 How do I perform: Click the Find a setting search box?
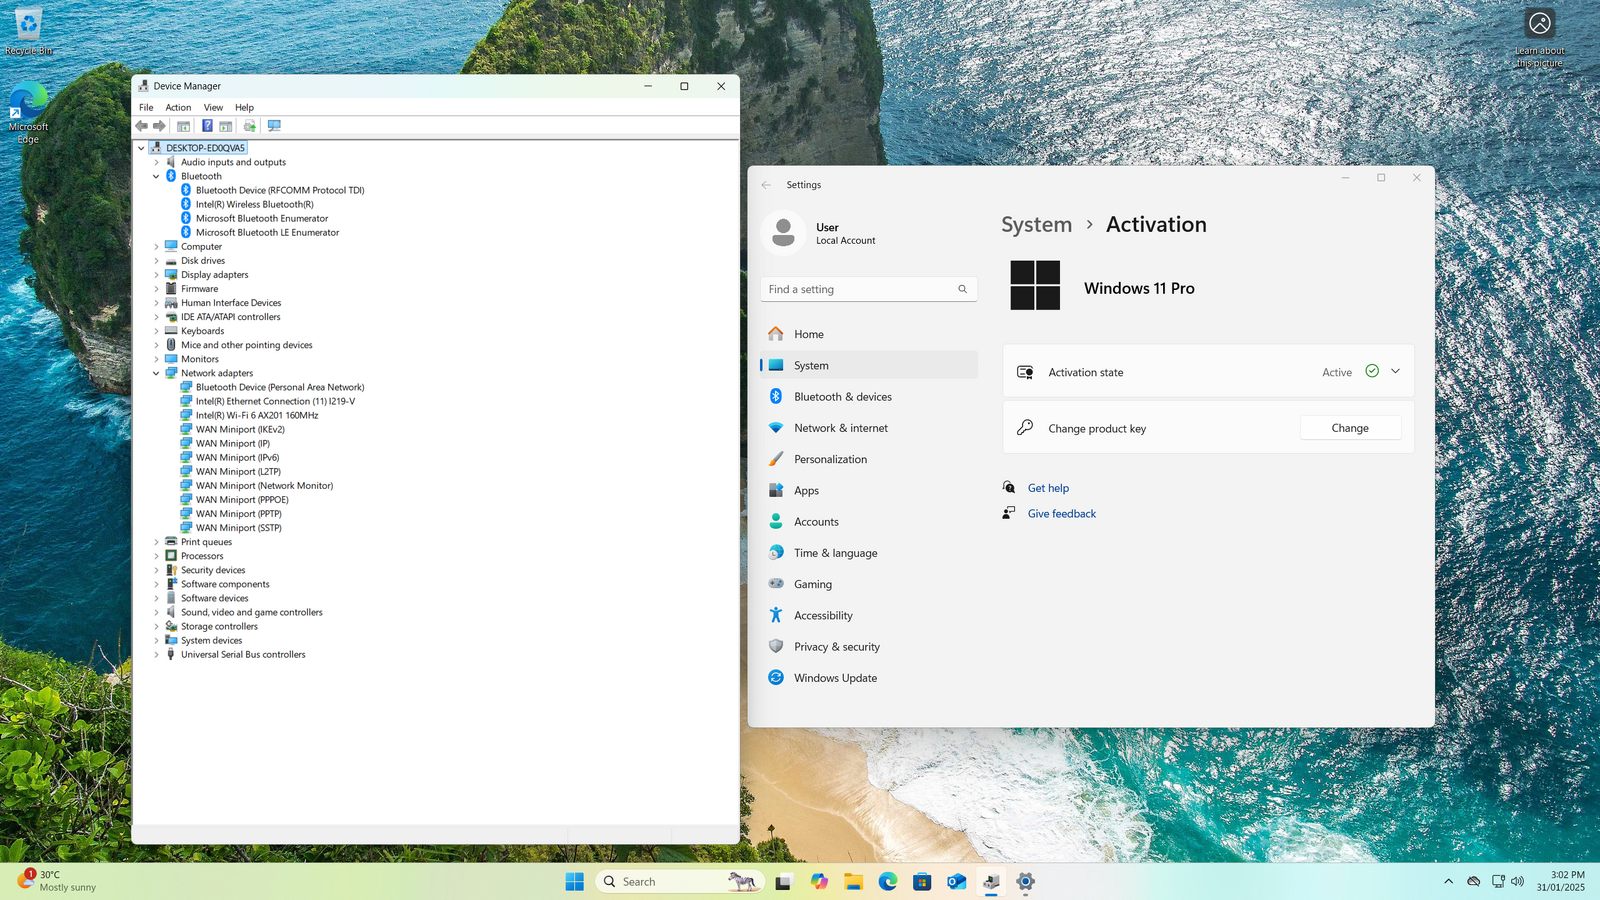point(869,289)
